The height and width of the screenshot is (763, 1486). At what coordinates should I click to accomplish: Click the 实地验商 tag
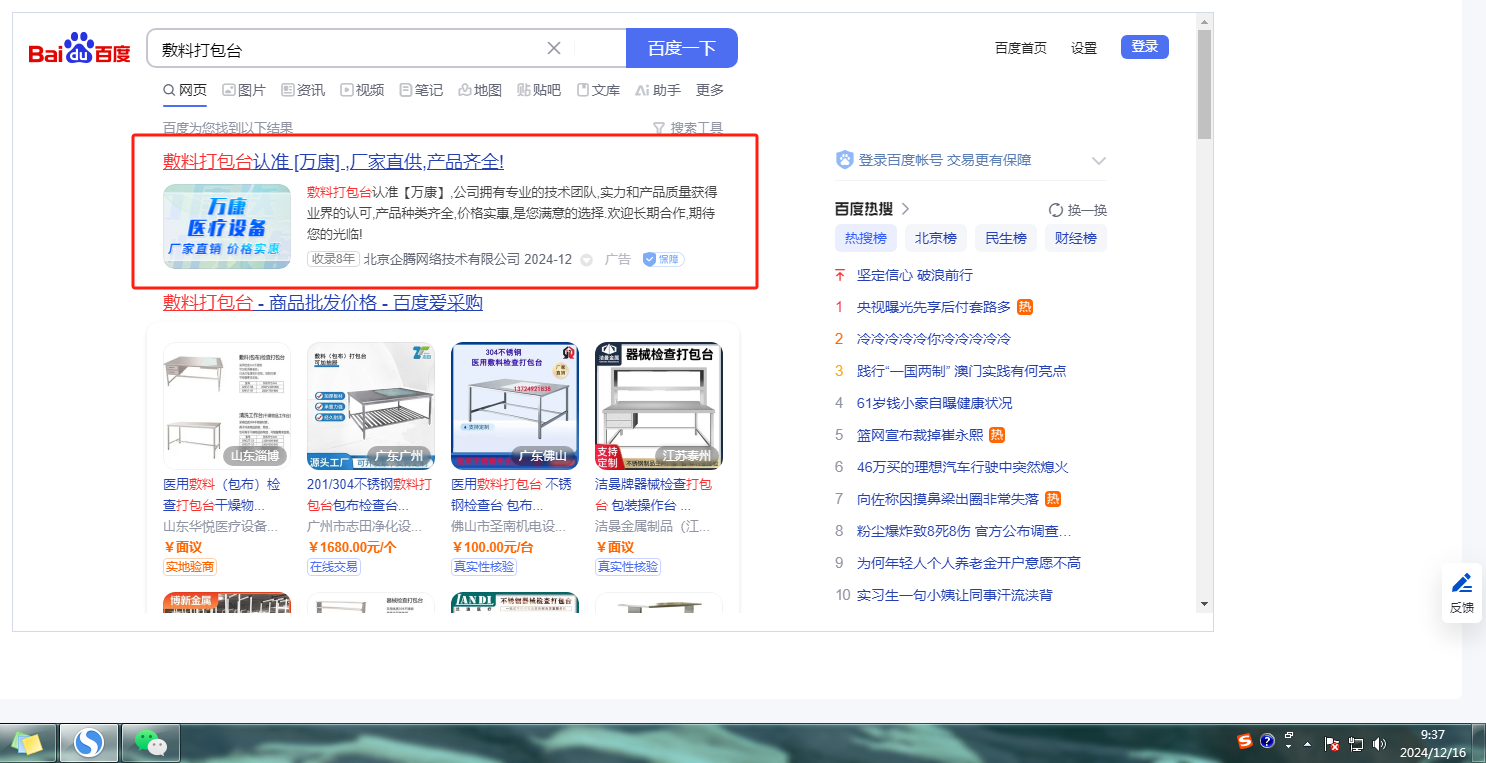pos(190,567)
